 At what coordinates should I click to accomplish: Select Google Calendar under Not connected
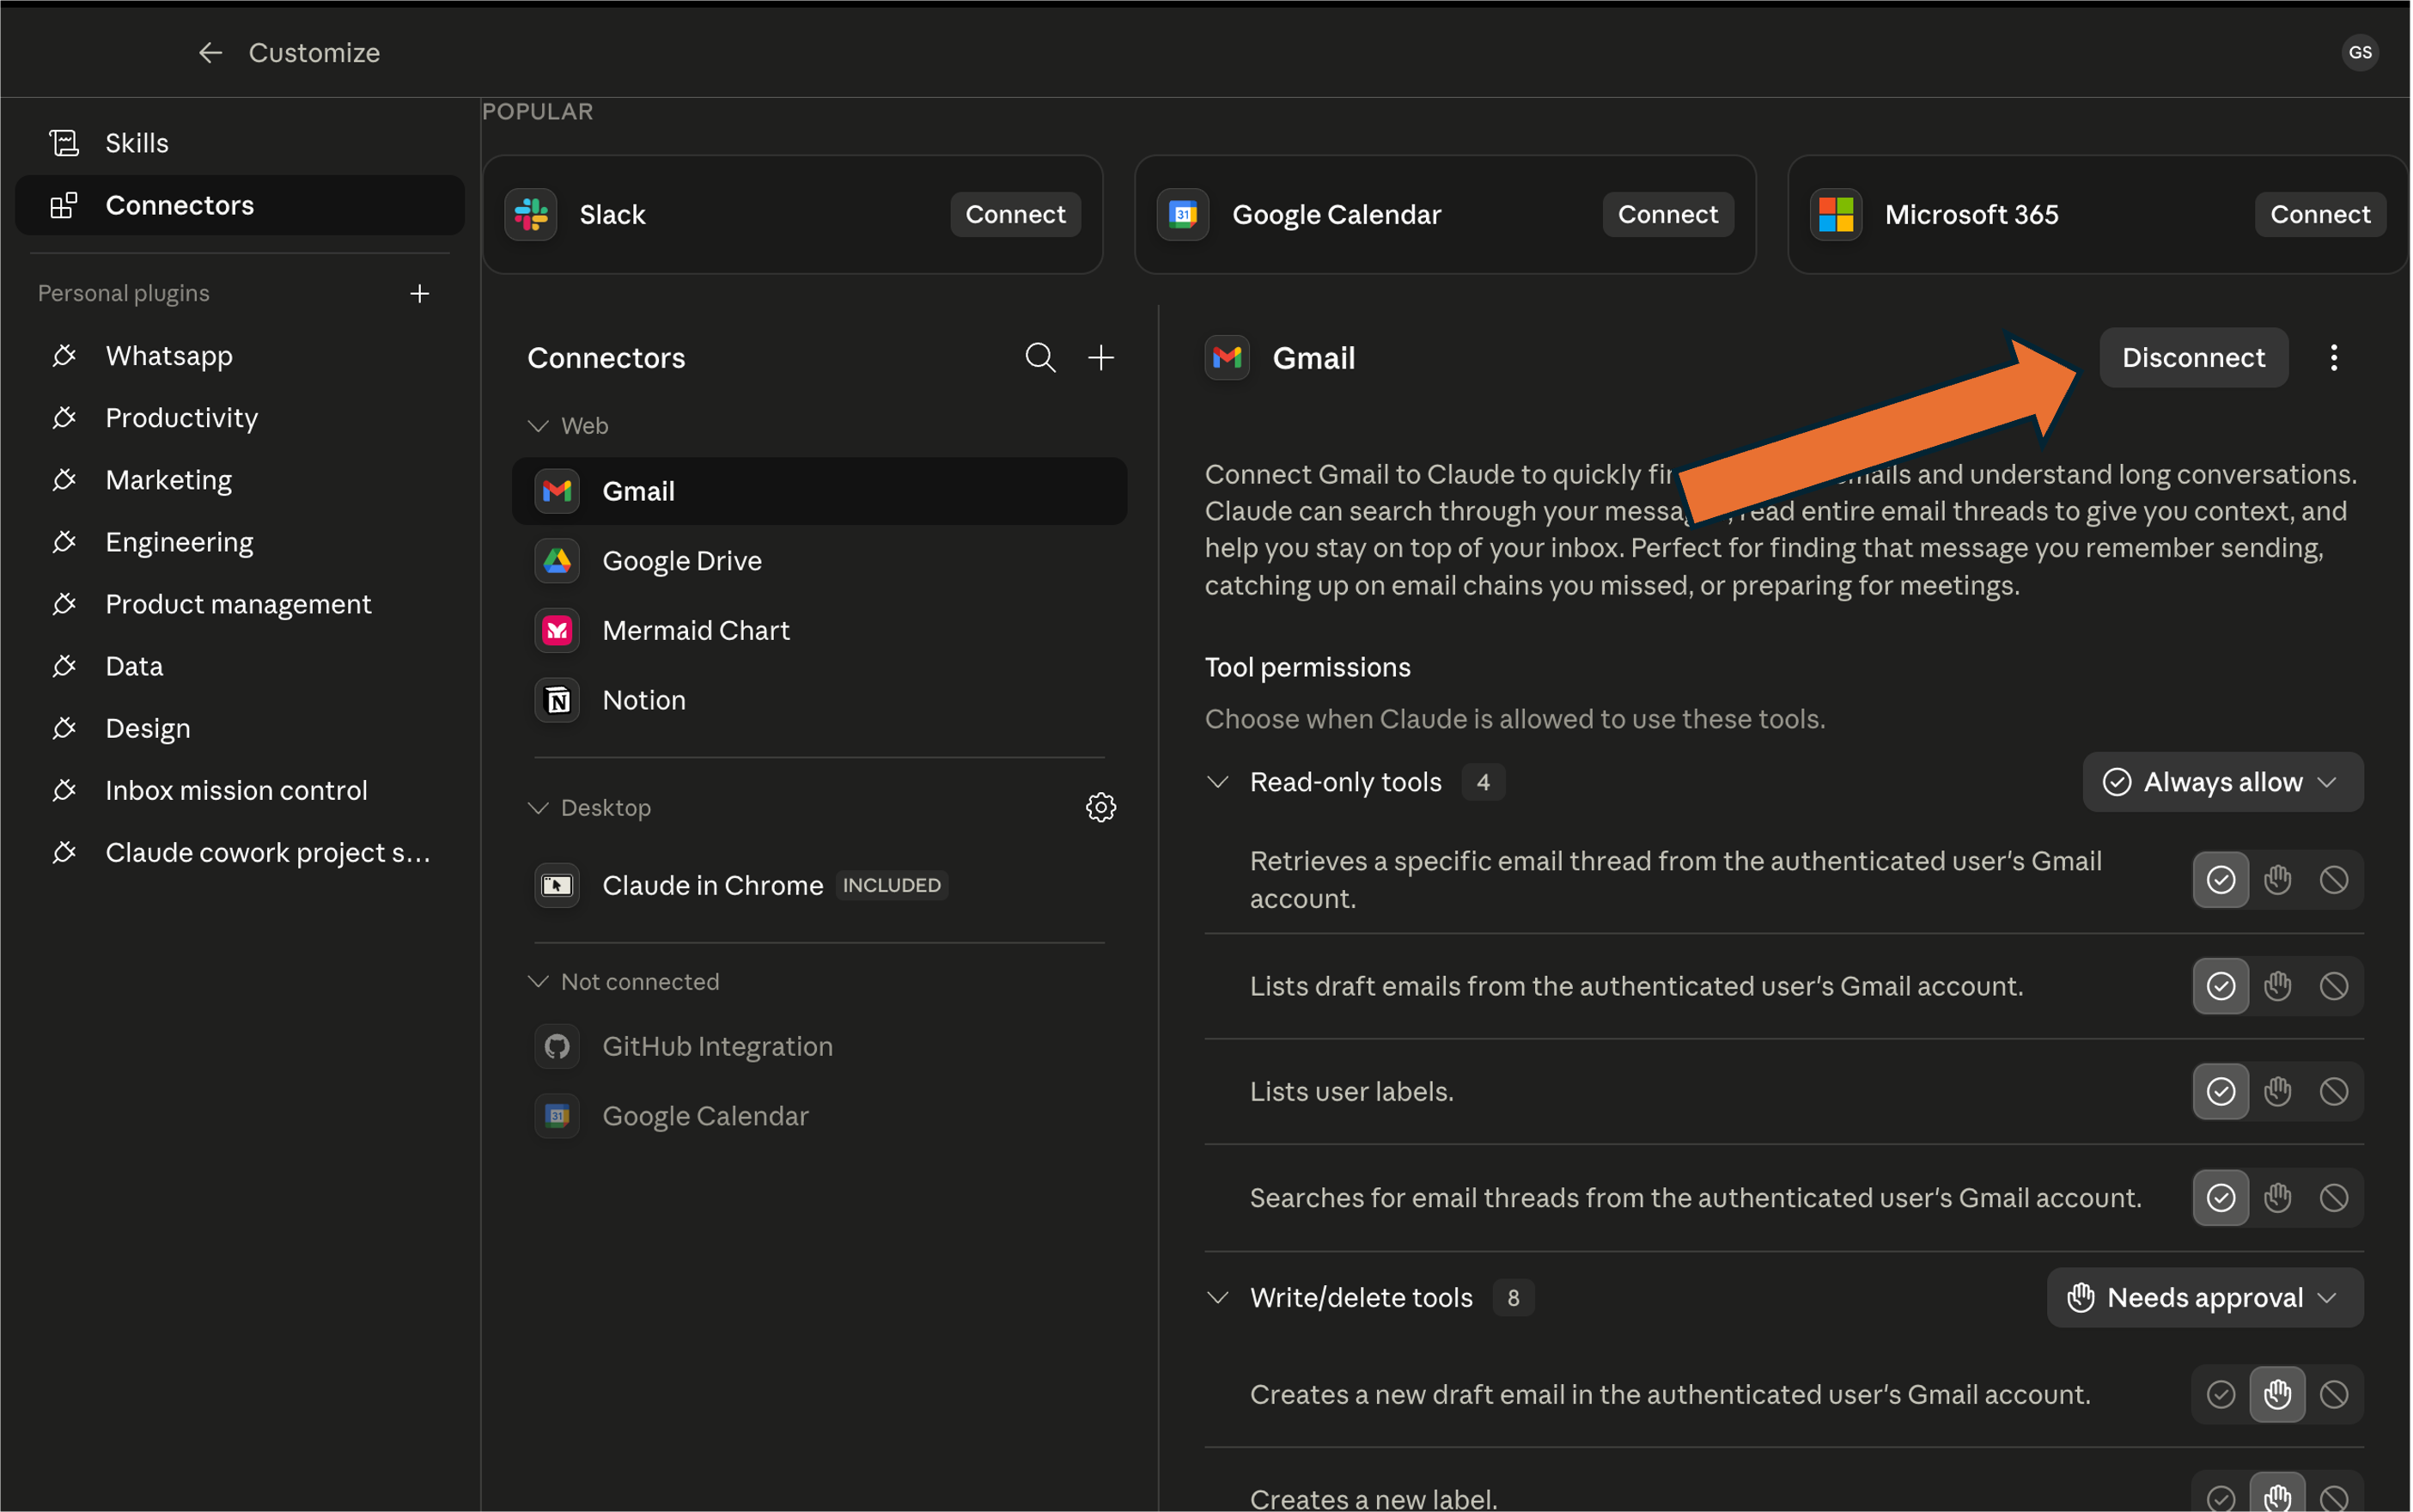pyautogui.click(x=819, y=1116)
